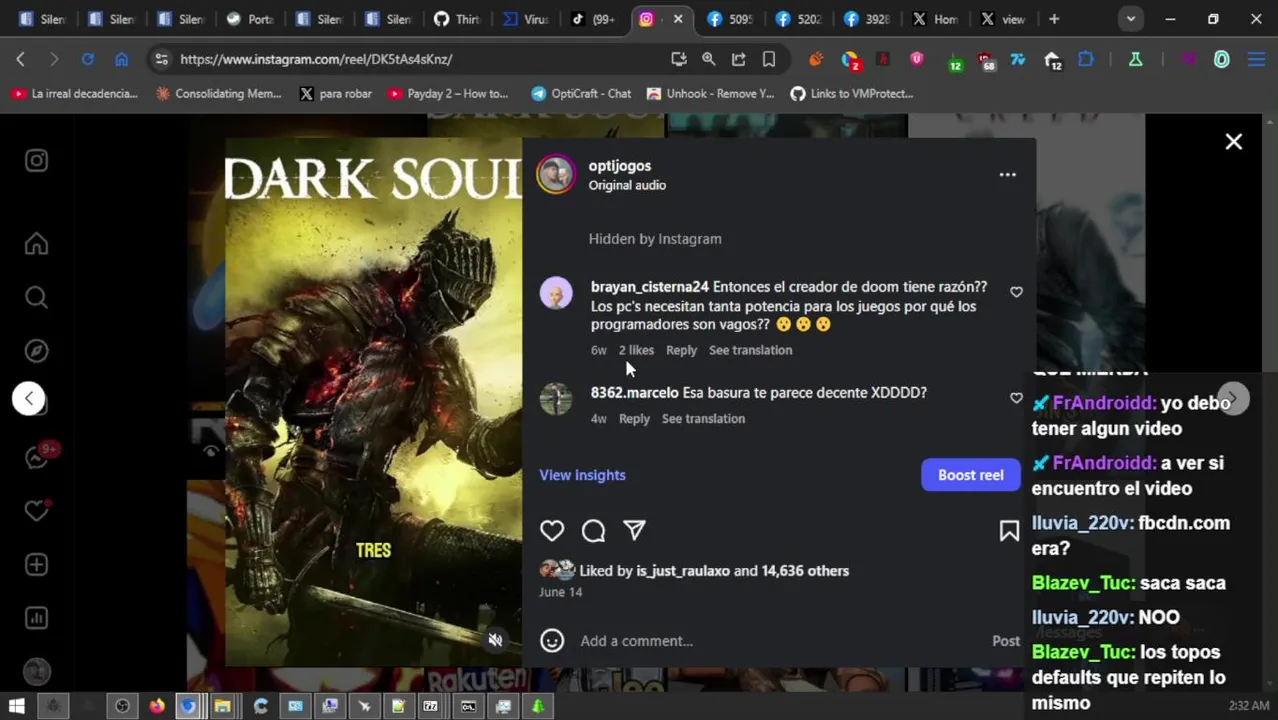The width and height of the screenshot is (1278, 720).
Task: Open the Explore compass icon
Action: [36, 351]
